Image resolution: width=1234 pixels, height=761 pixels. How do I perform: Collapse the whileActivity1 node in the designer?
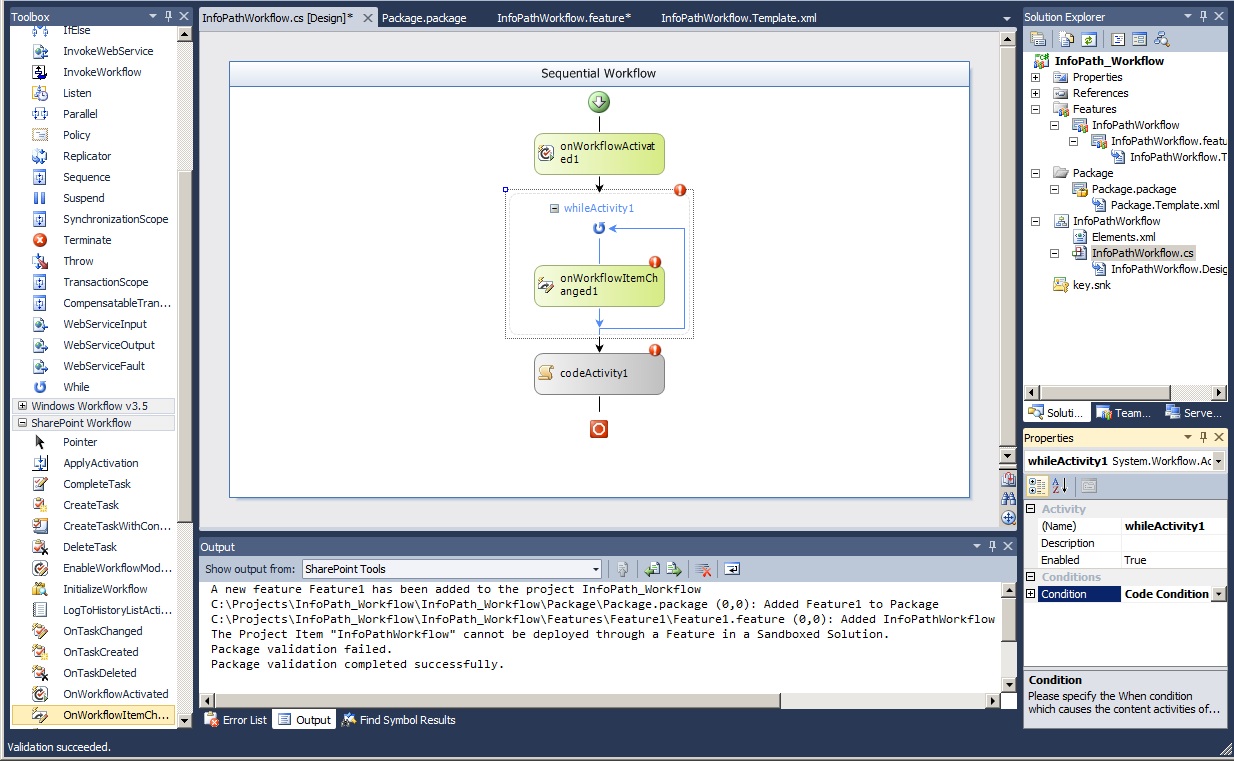click(x=554, y=208)
